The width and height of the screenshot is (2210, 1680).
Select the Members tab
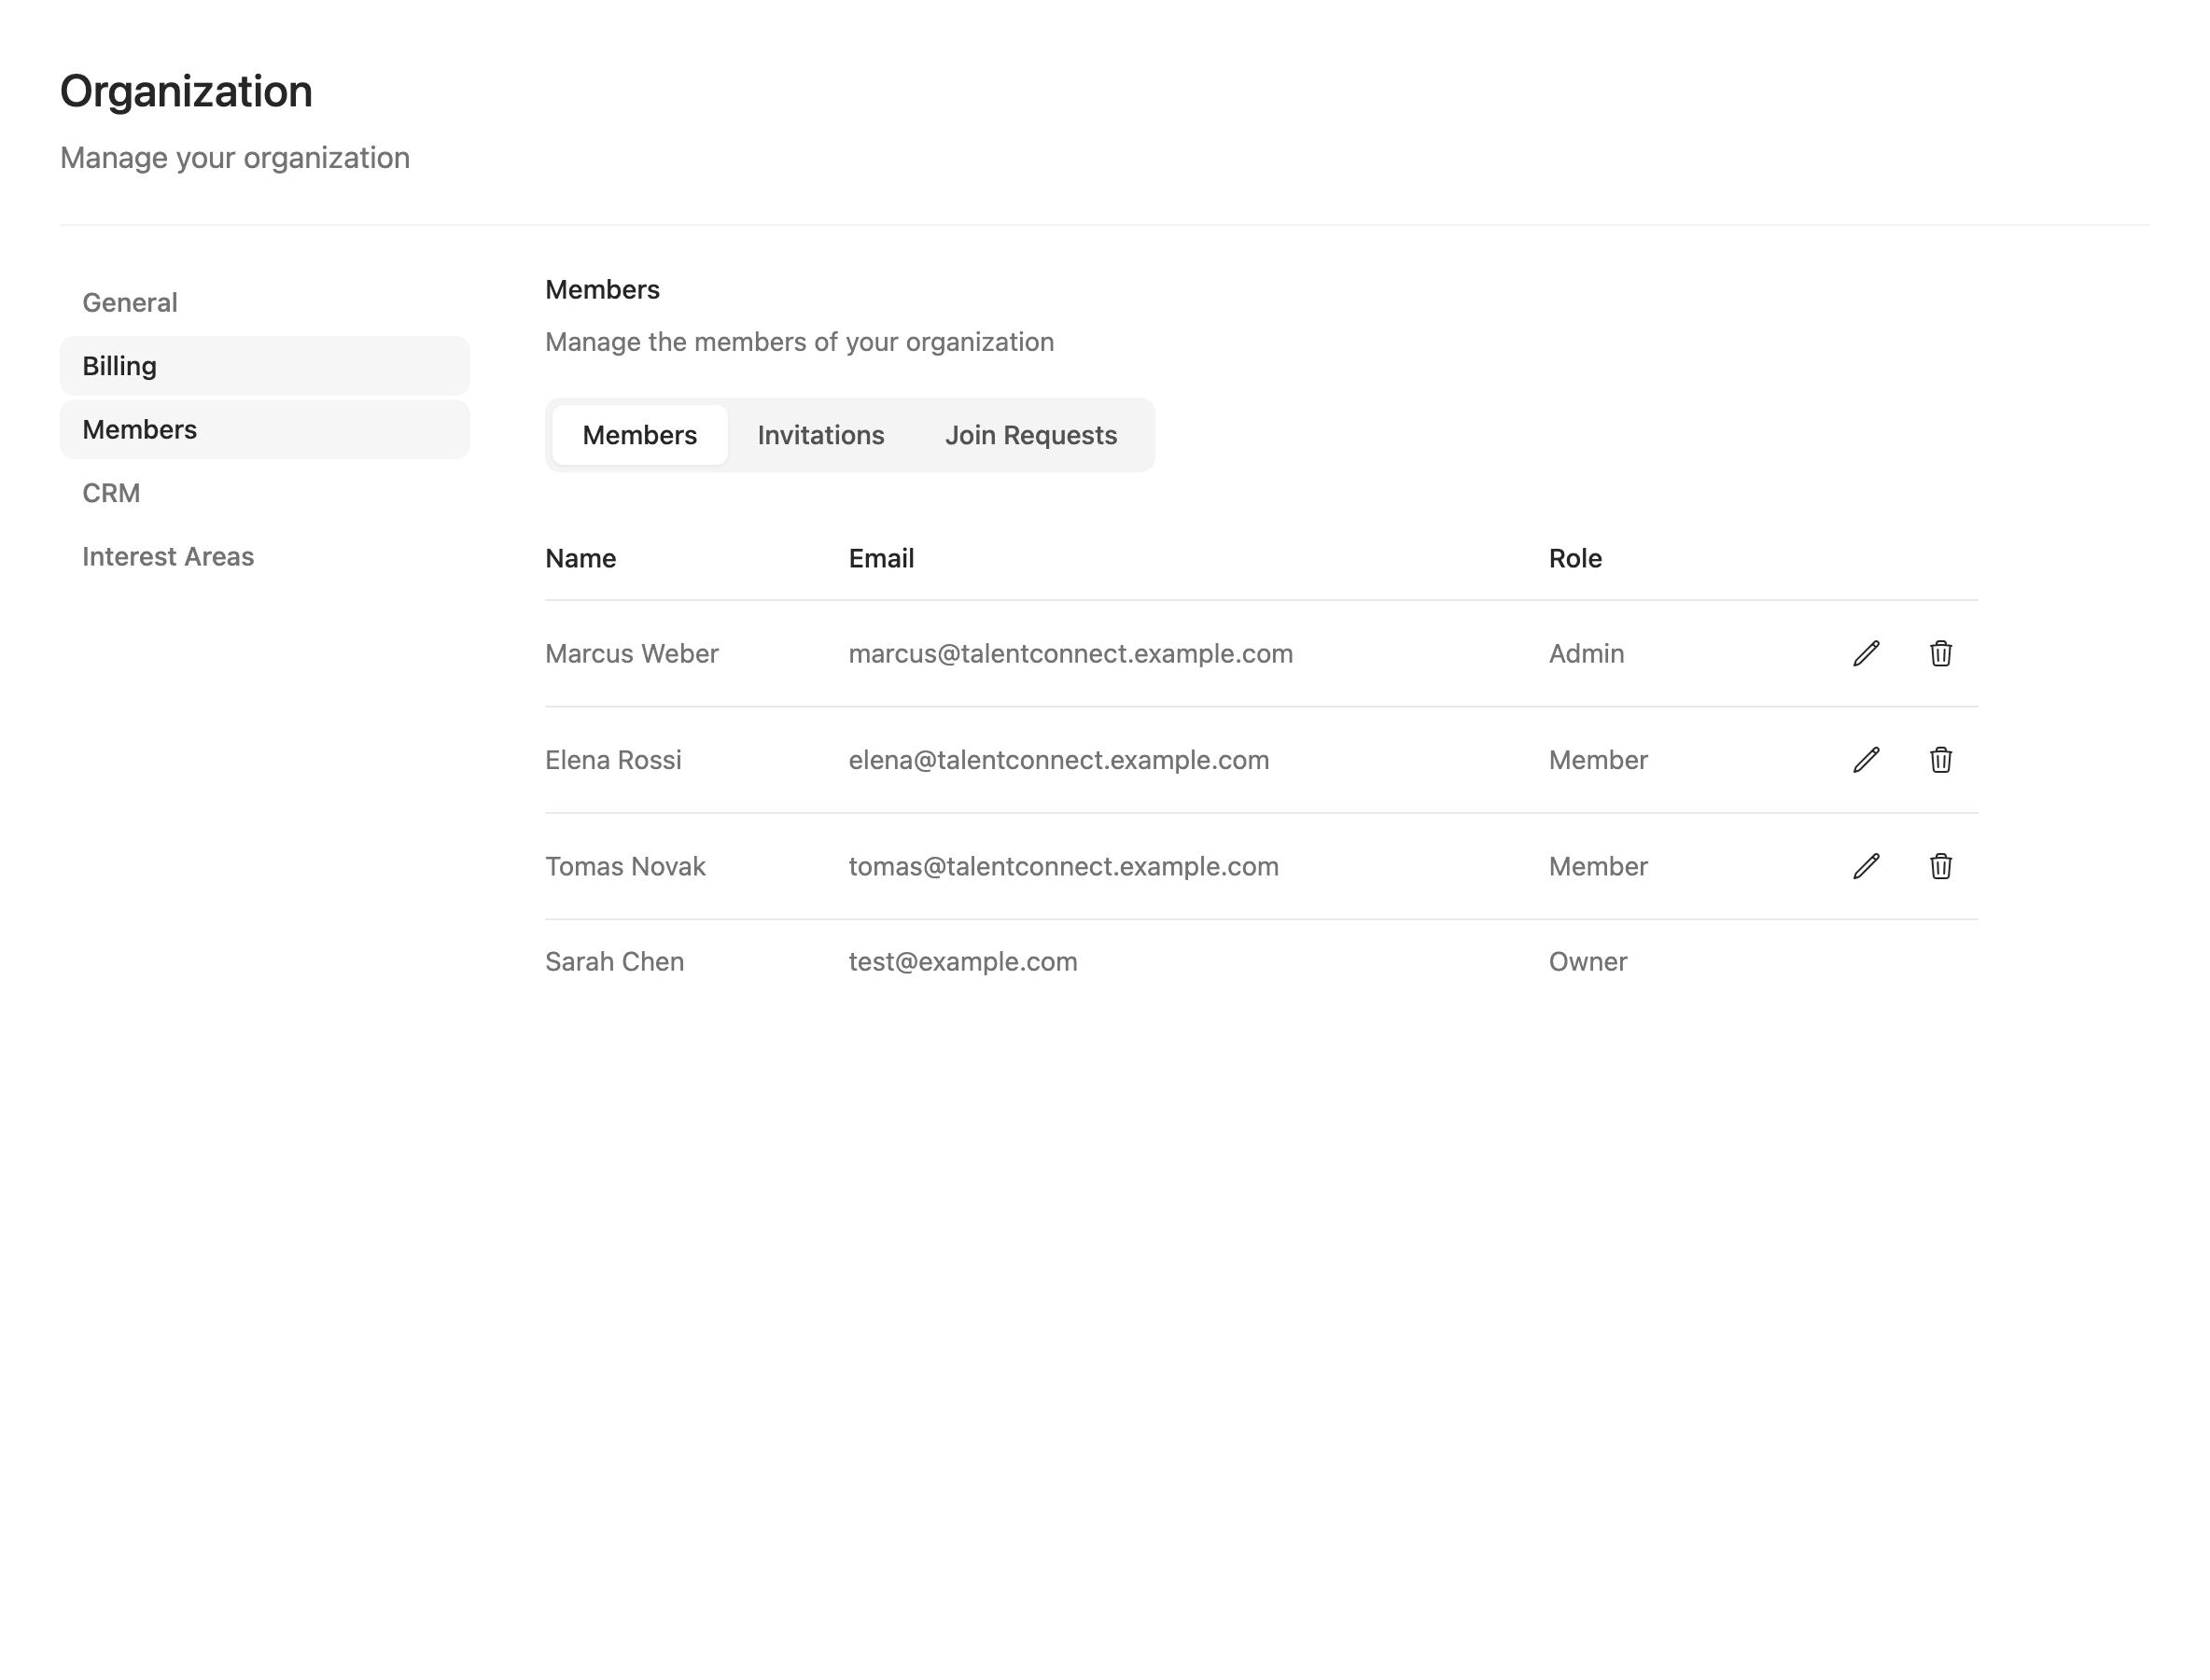point(639,435)
